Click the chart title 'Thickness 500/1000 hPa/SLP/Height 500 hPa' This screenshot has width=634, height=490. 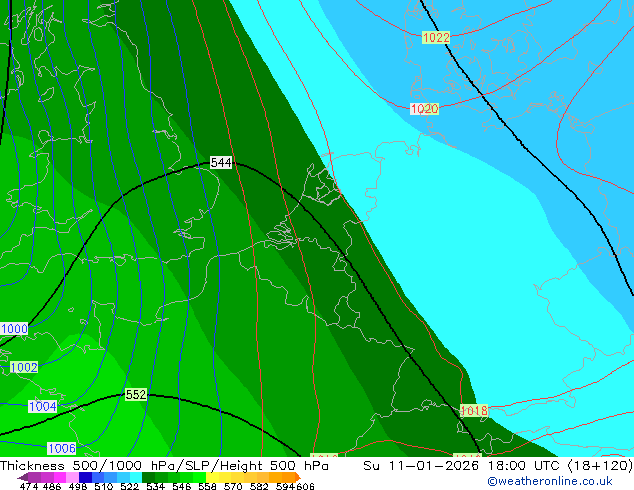164,465
